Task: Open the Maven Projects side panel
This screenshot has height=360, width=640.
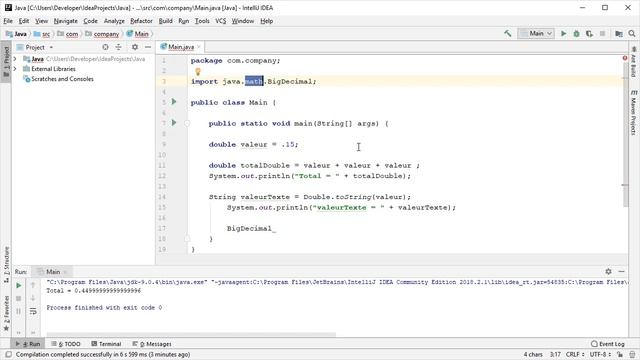Action: (633, 113)
